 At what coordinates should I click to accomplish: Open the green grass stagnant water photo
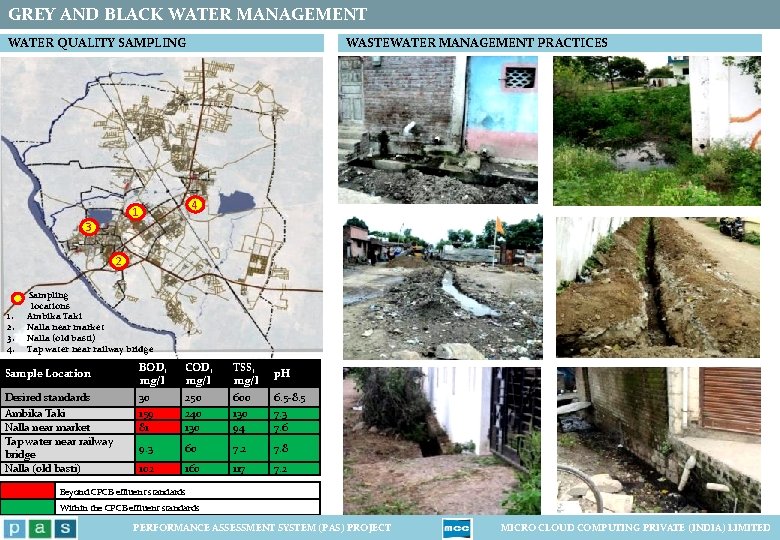point(657,131)
